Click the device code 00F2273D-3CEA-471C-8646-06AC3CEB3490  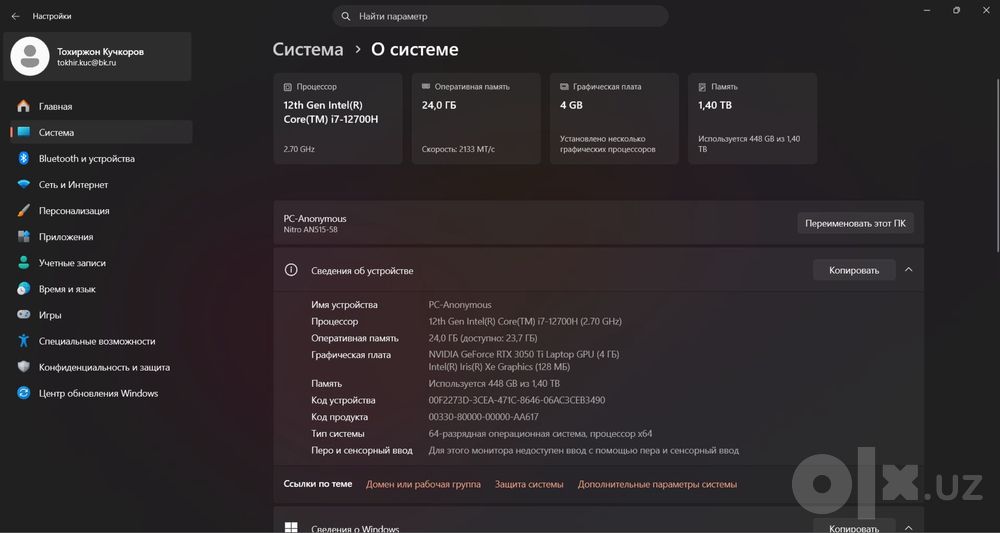(517, 400)
